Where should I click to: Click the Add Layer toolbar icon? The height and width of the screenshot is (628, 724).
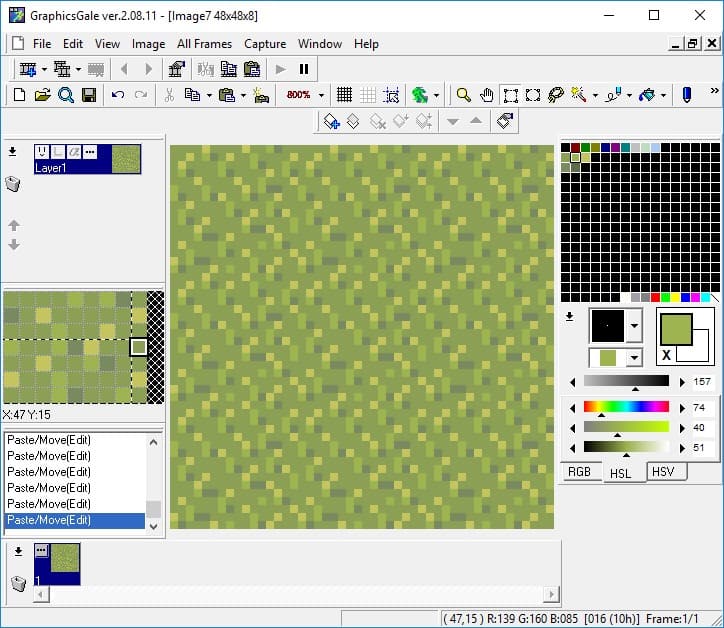tap(62, 69)
